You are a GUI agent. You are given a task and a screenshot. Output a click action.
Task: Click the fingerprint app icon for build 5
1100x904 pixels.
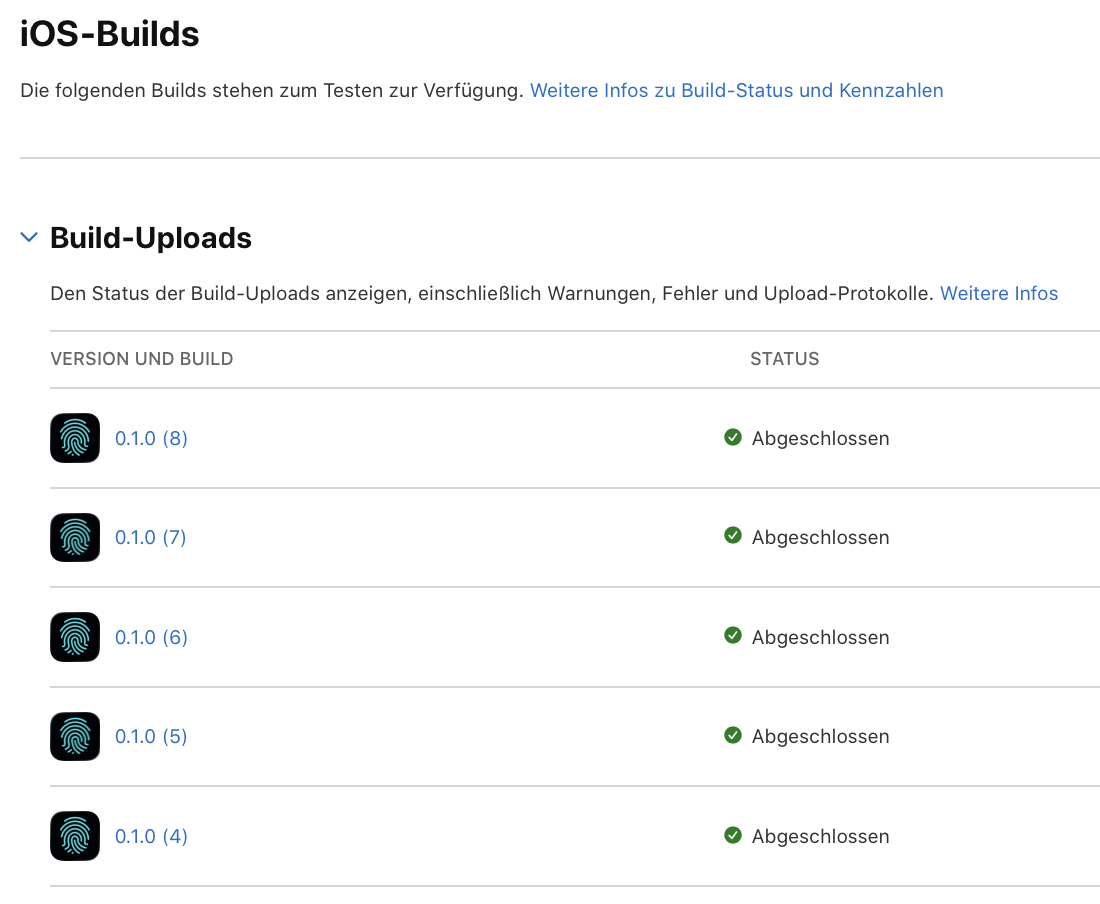[75, 736]
